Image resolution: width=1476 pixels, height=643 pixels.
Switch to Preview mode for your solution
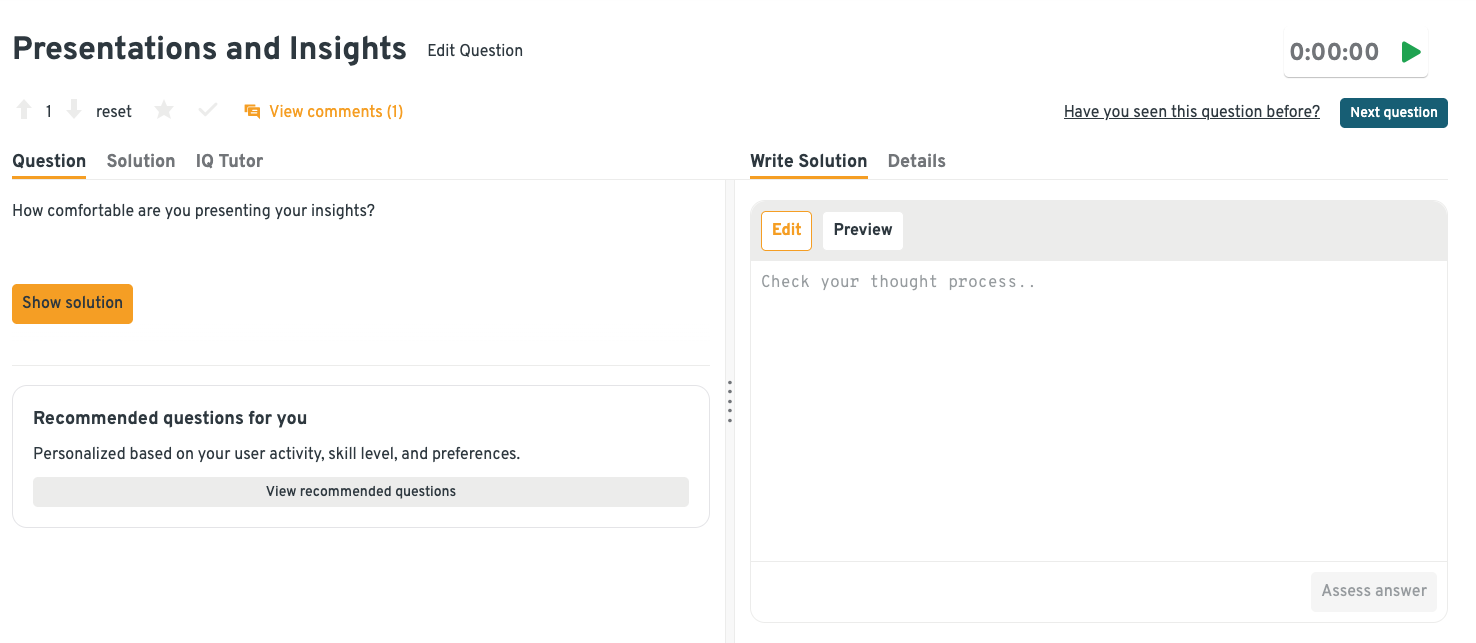tap(862, 230)
